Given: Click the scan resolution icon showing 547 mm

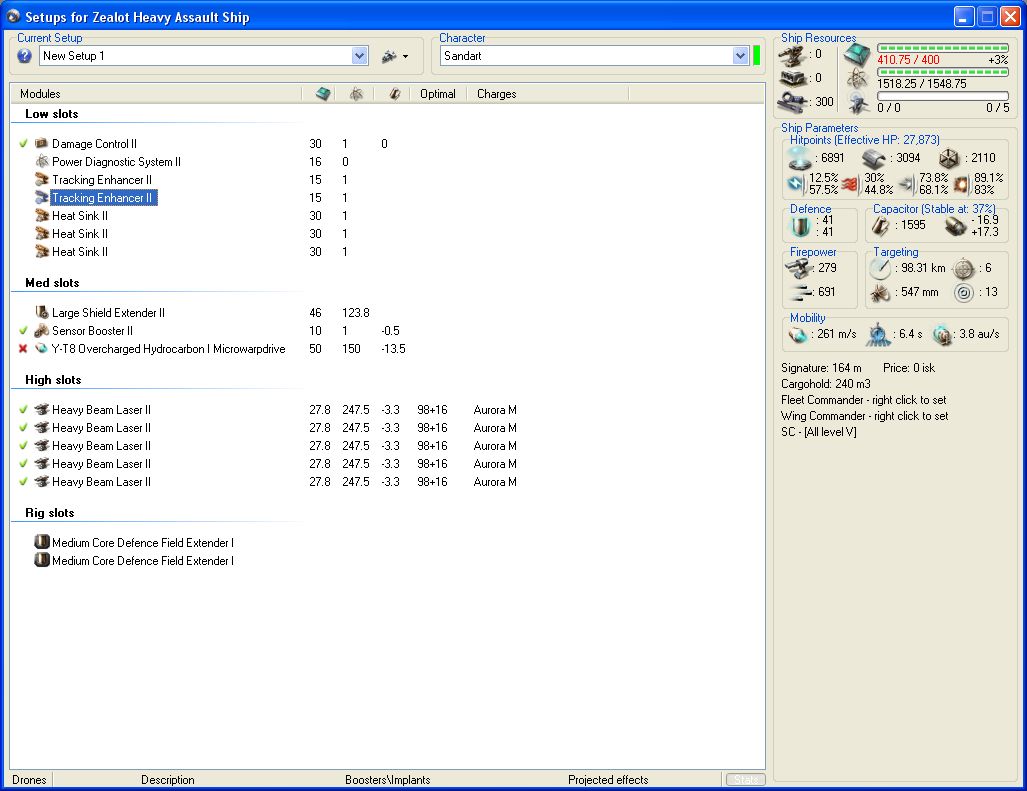Looking at the screenshot, I should [880, 293].
